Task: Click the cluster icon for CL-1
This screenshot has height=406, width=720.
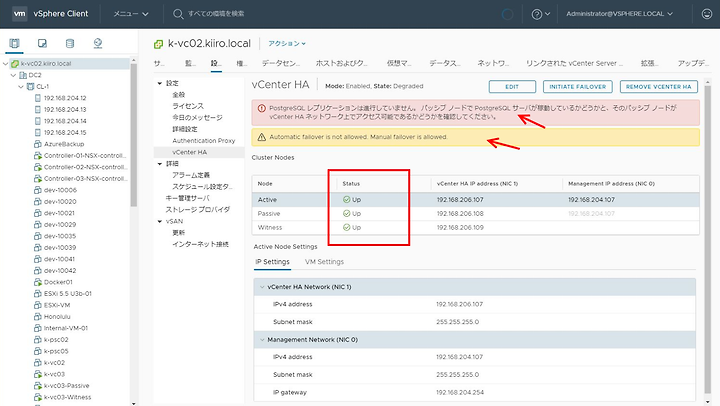Action: click(x=30, y=86)
